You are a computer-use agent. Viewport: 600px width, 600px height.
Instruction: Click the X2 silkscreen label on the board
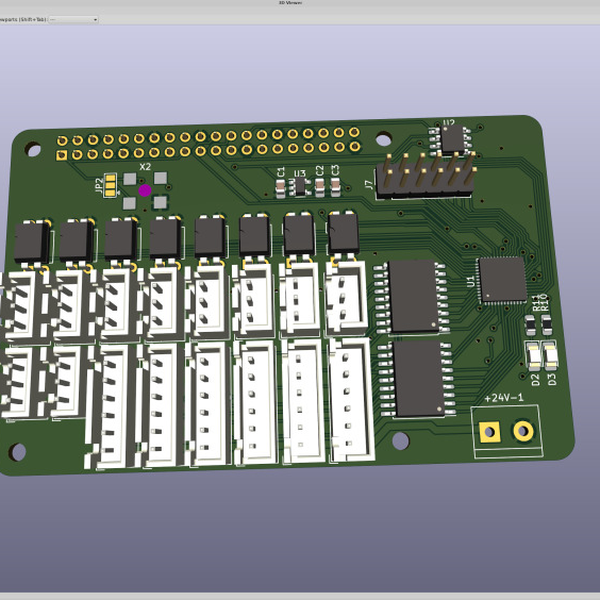pyautogui.click(x=145, y=167)
